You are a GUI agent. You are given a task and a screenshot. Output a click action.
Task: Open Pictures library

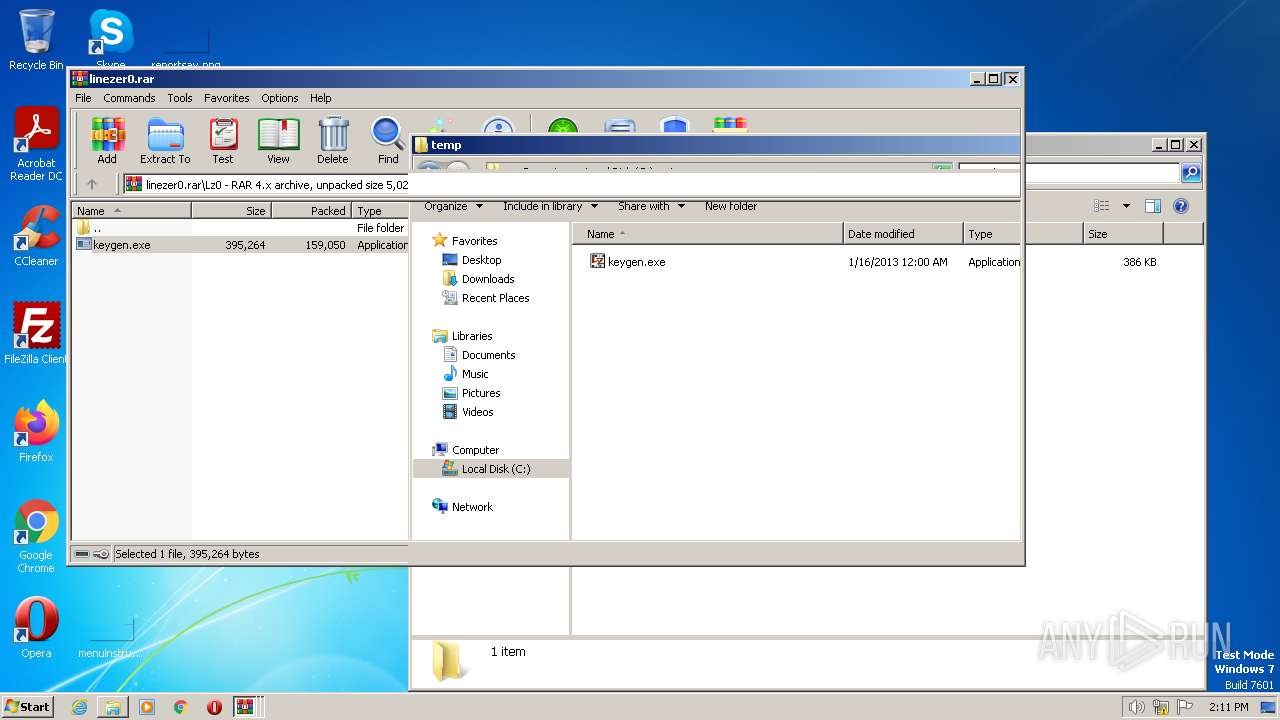coord(471,393)
